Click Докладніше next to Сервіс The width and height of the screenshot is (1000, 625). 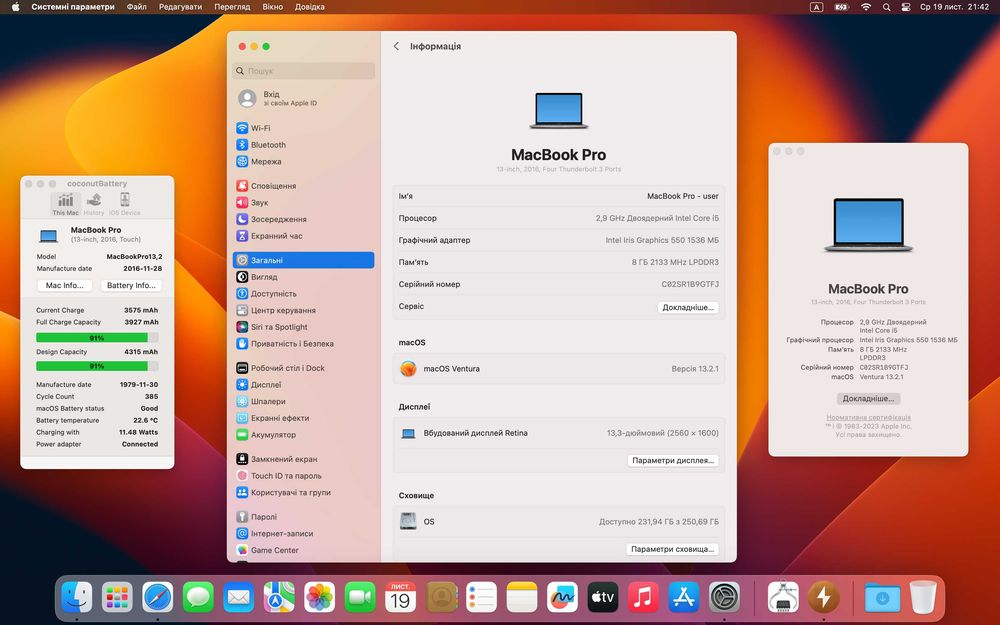pos(688,307)
